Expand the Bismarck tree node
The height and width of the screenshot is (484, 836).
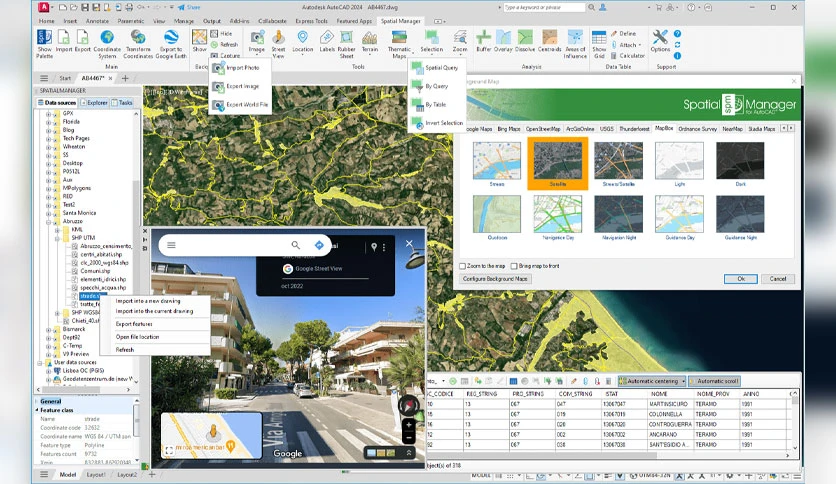[x=49, y=329]
